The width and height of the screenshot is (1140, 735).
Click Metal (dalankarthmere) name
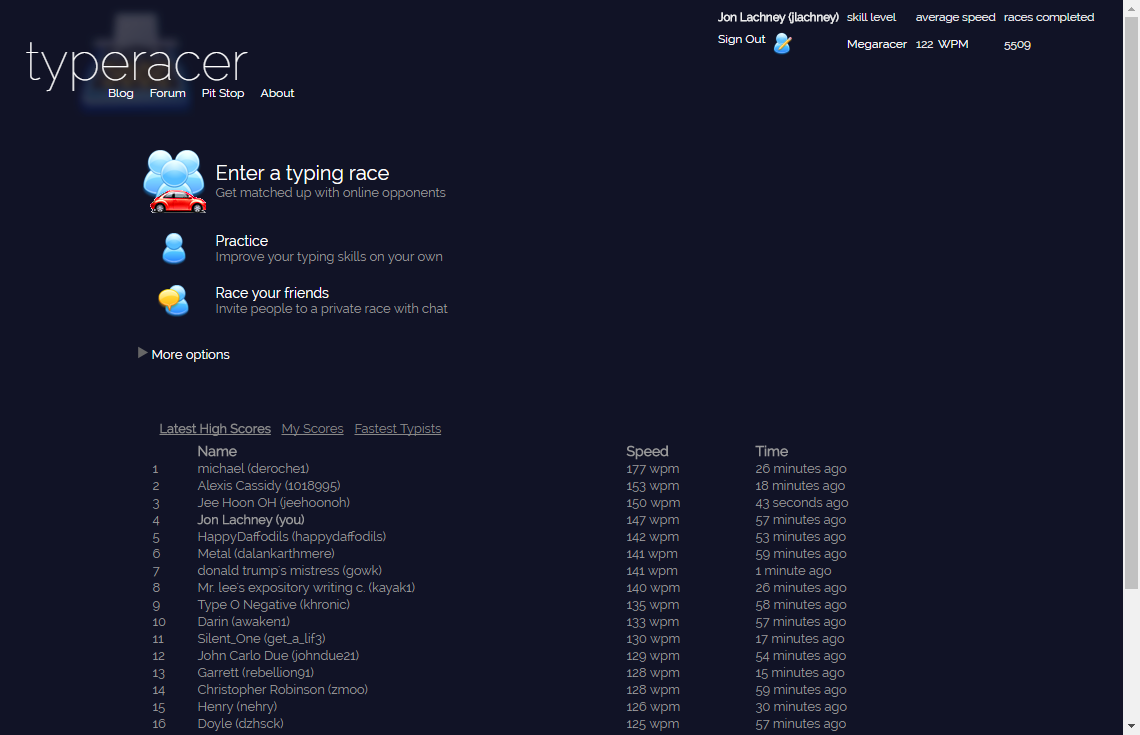pos(266,554)
